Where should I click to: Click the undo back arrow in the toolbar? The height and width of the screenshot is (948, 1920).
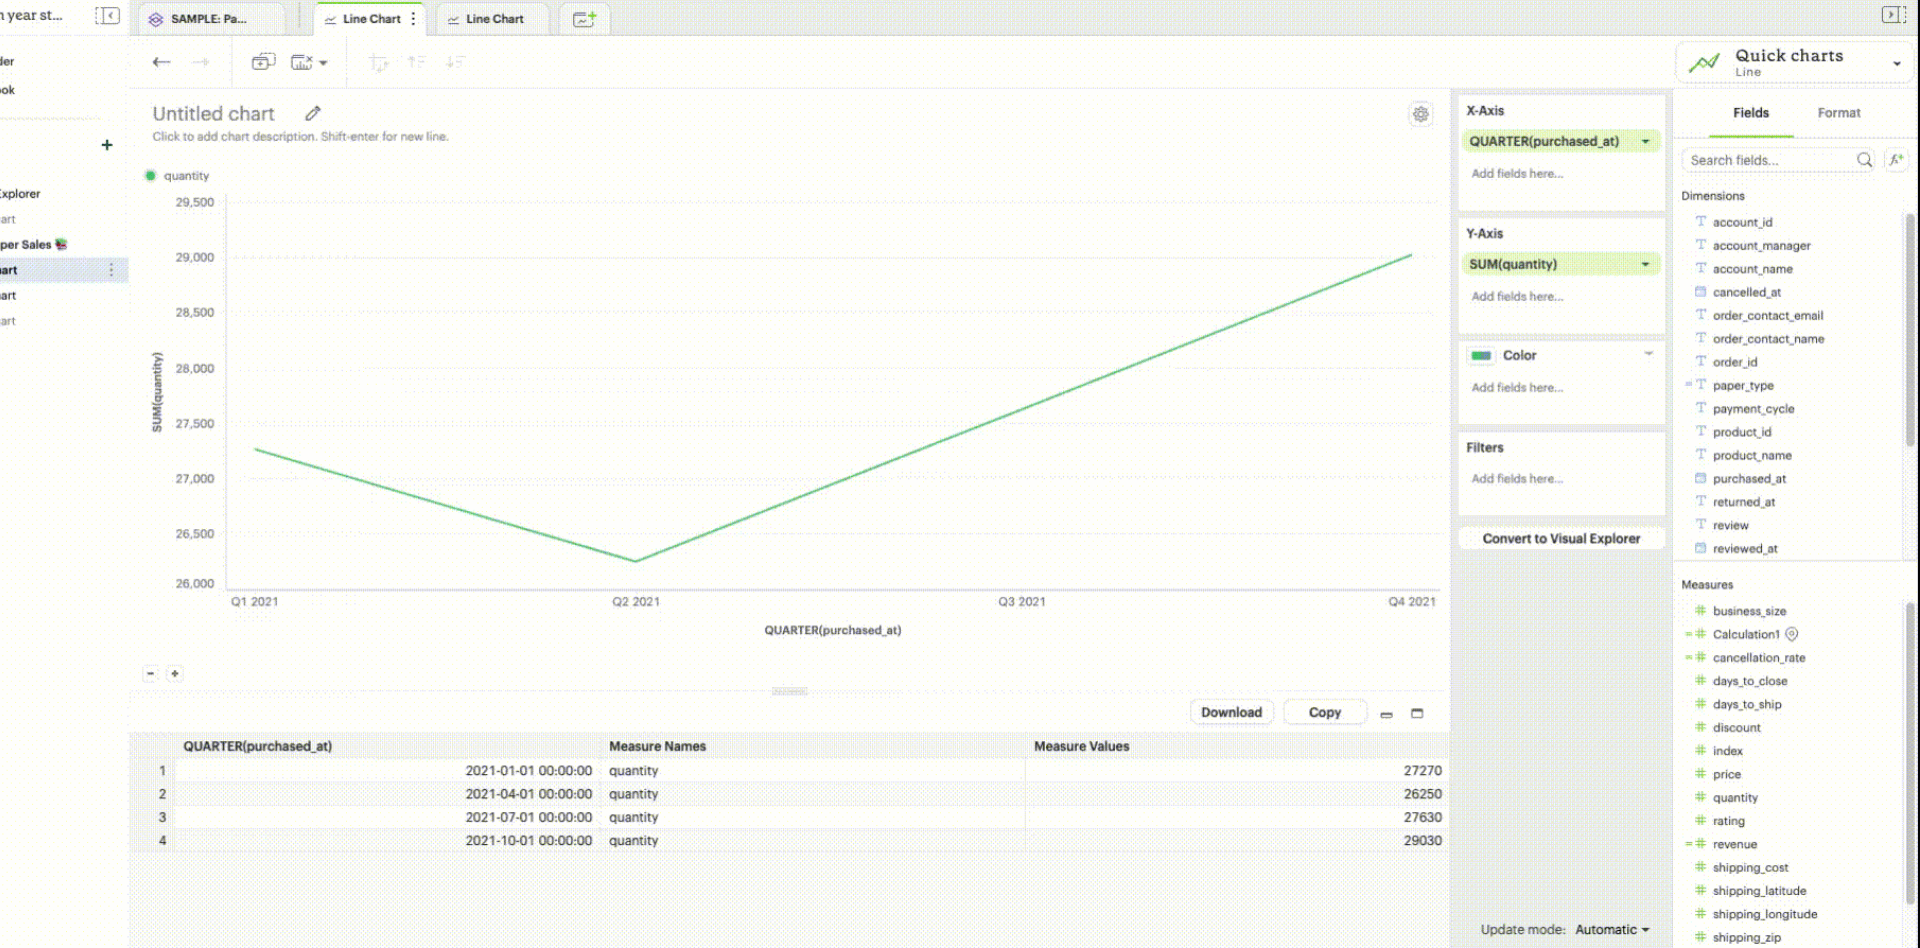[161, 61]
